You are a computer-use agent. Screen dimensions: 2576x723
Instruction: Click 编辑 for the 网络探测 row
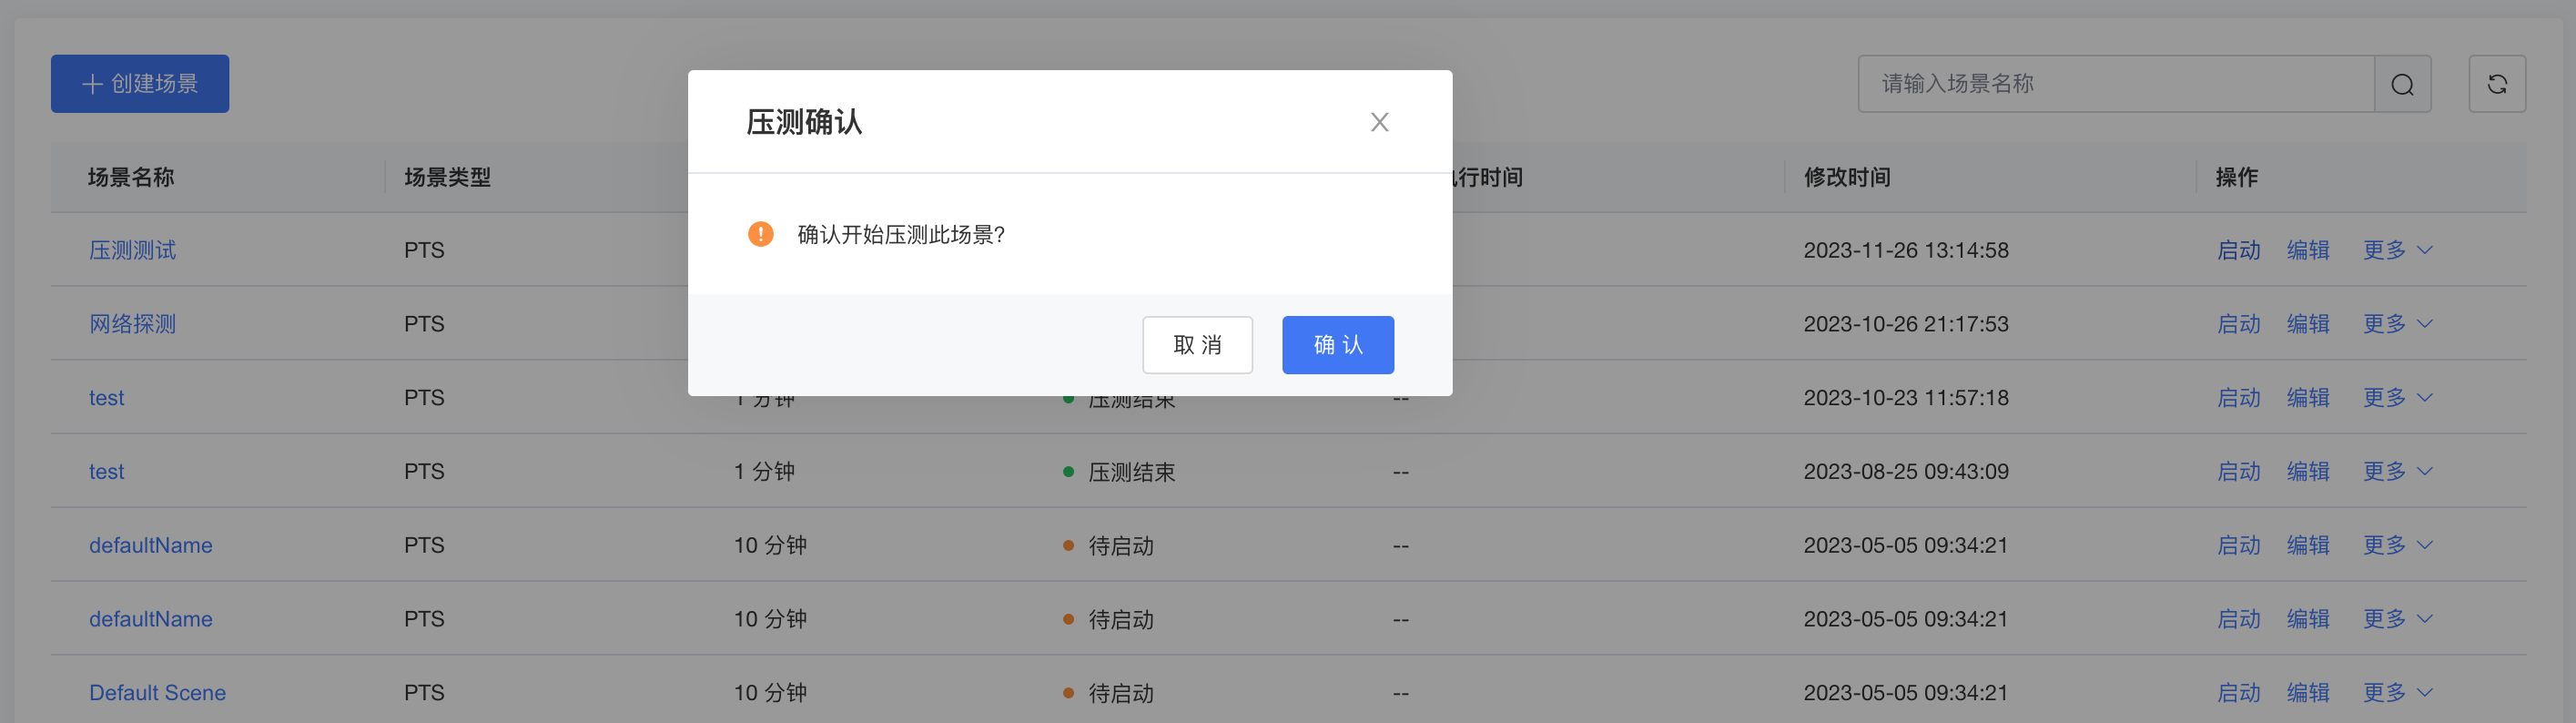[2308, 324]
